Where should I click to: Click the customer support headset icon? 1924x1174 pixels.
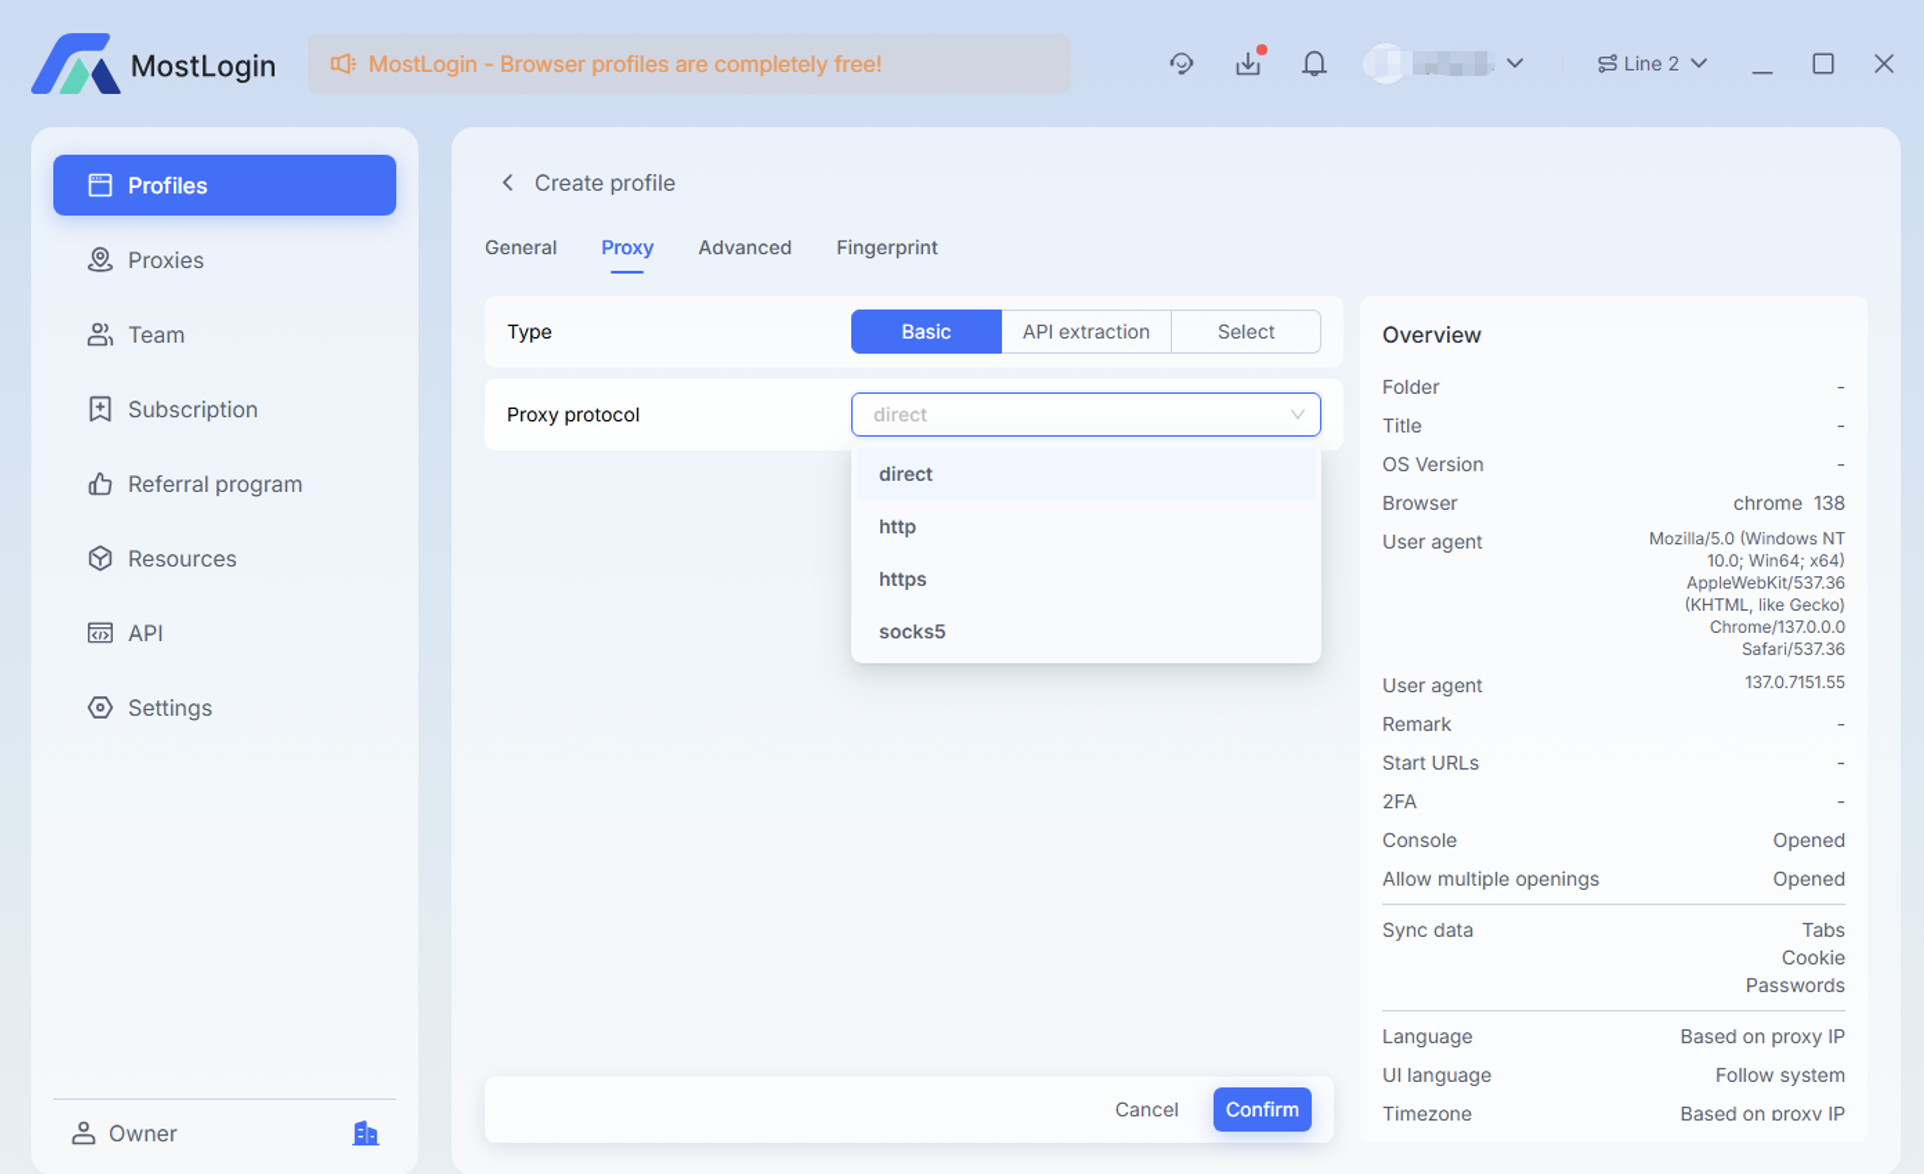pyautogui.click(x=1181, y=64)
